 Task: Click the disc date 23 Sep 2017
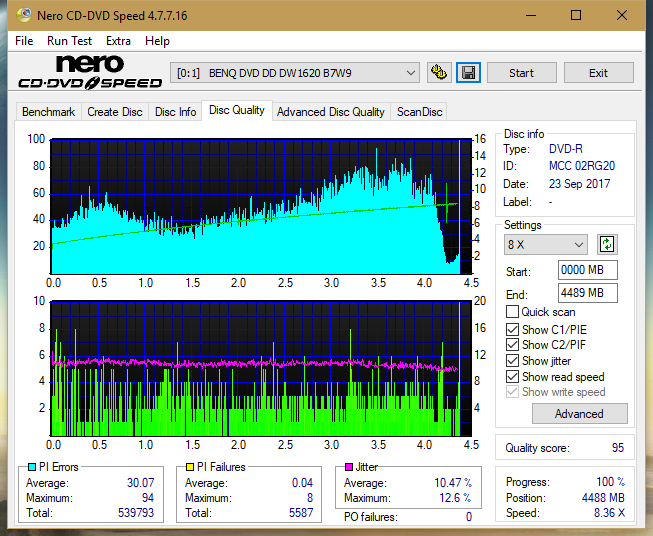579,184
